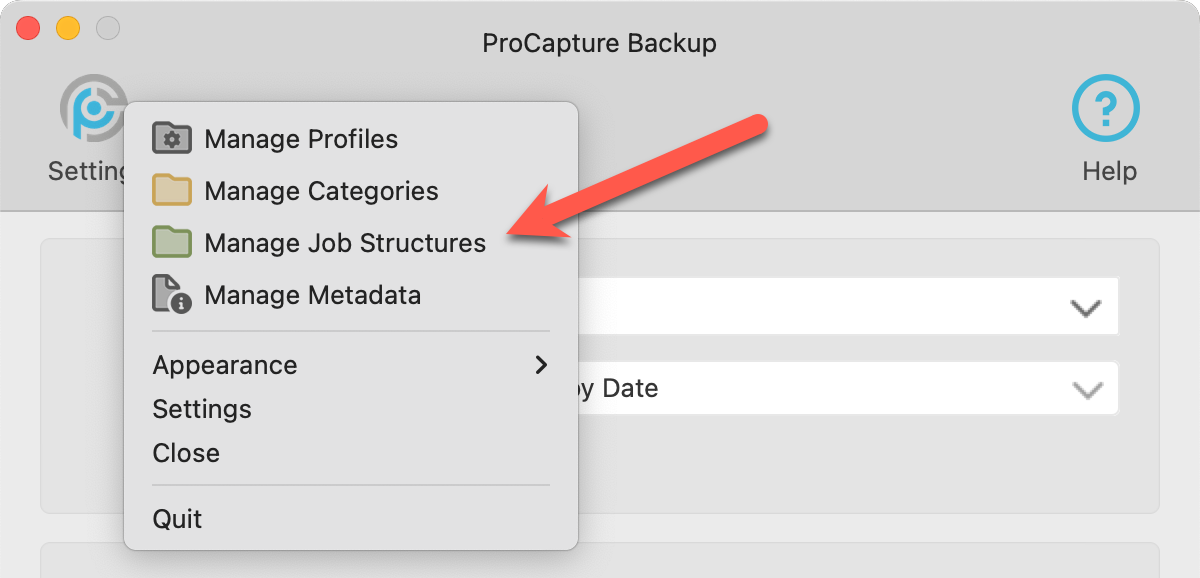
Task: Click the green Manage Job Structures folder icon
Action: click(171, 242)
